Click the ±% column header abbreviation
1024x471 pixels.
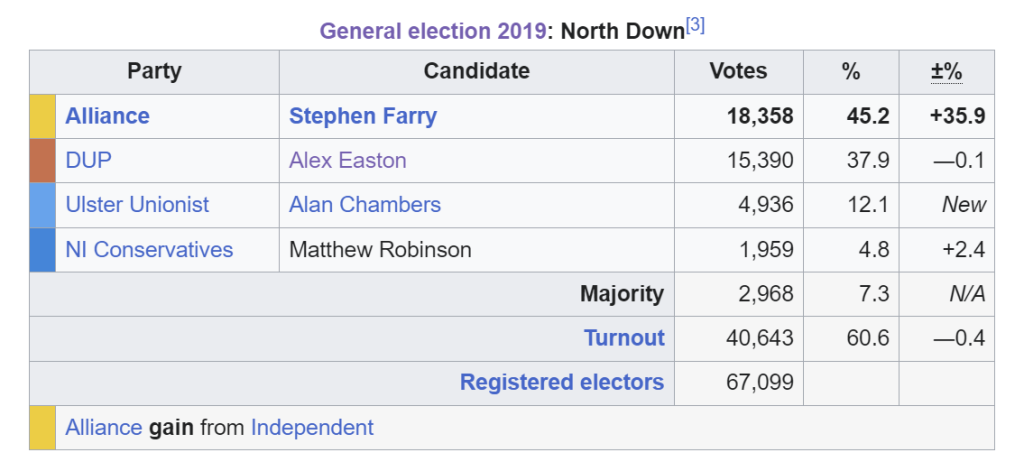pos(947,72)
